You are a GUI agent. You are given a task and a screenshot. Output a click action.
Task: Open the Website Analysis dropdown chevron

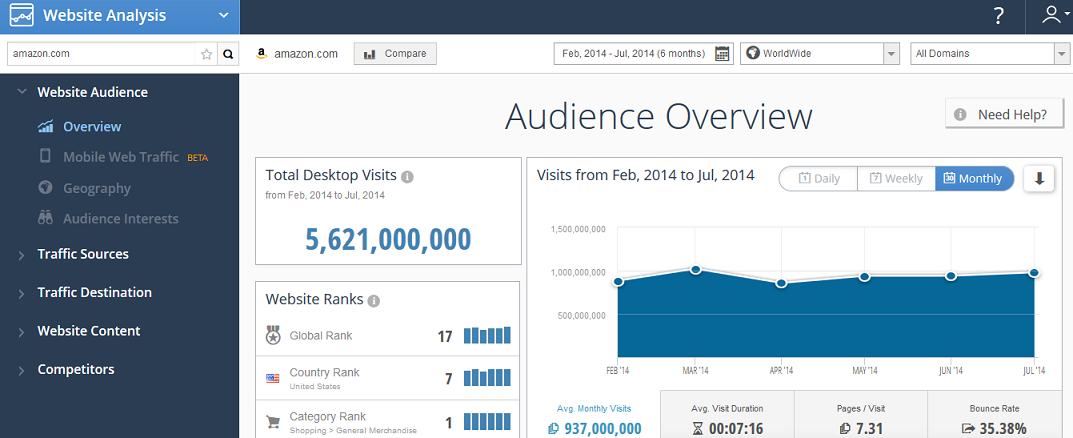point(223,16)
